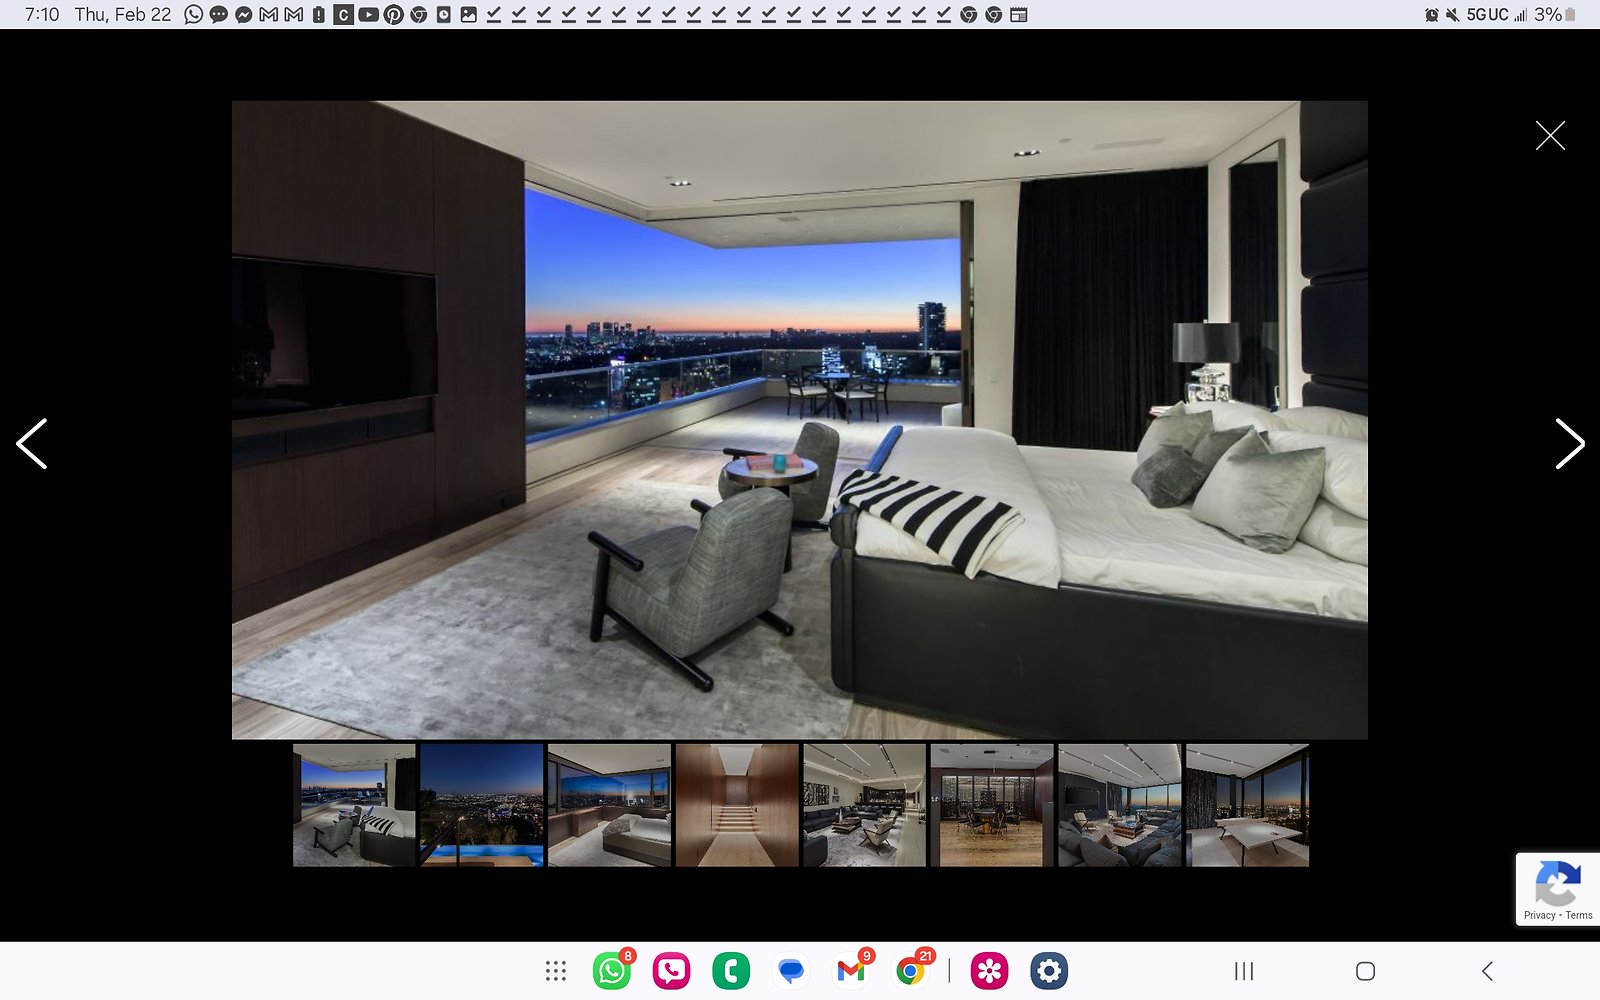Show recent apps with navigation button
1600x1000 pixels.
coord(1244,971)
